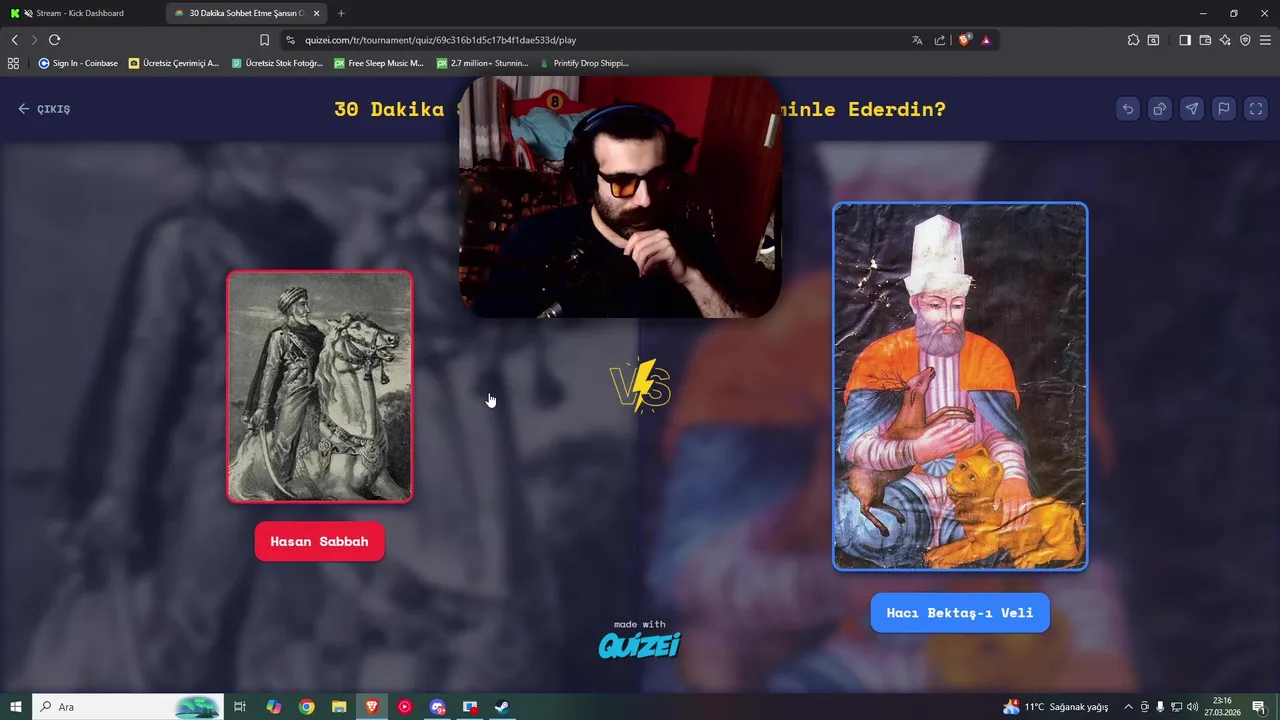Report the quiz with flag icon
Image resolution: width=1280 pixels, height=720 pixels.
tap(1224, 109)
